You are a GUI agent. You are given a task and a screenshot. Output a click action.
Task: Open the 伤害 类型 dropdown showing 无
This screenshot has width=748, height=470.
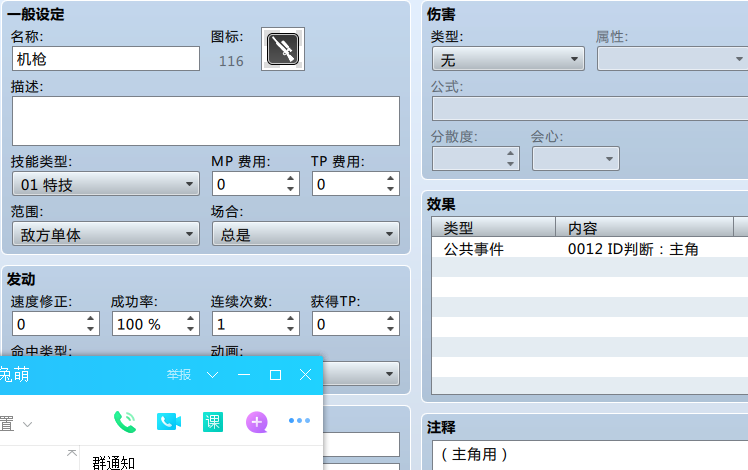pos(508,59)
